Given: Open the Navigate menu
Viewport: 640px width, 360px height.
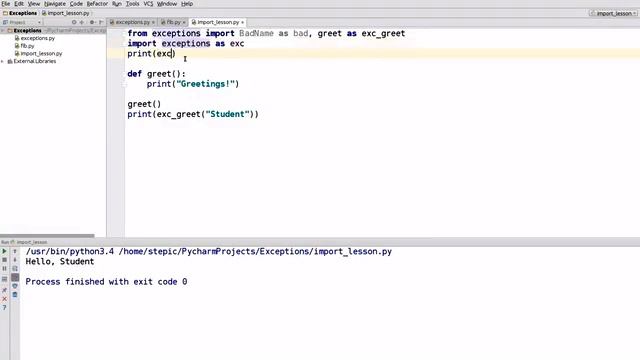Looking at the screenshot, I should tap(55, 4).
